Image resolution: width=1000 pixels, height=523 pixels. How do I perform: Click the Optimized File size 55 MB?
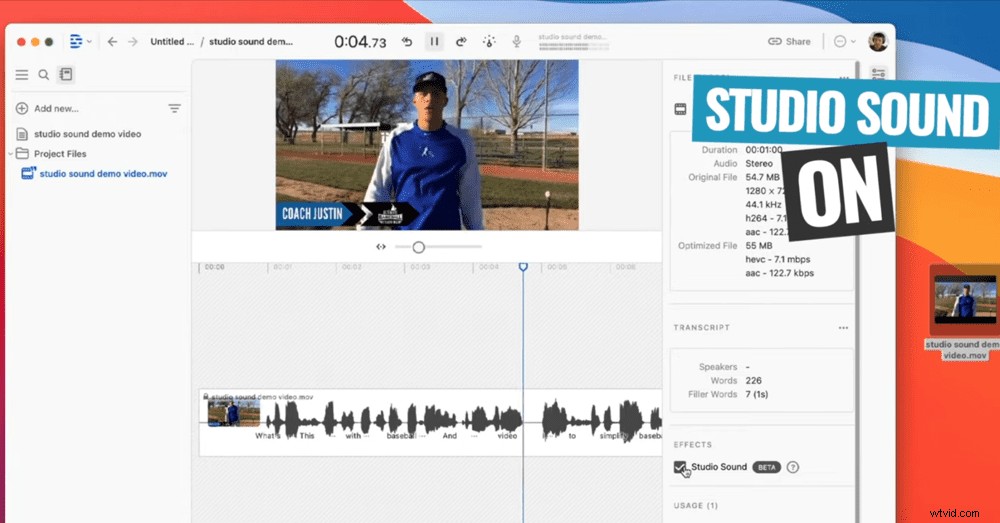point(759,246)
